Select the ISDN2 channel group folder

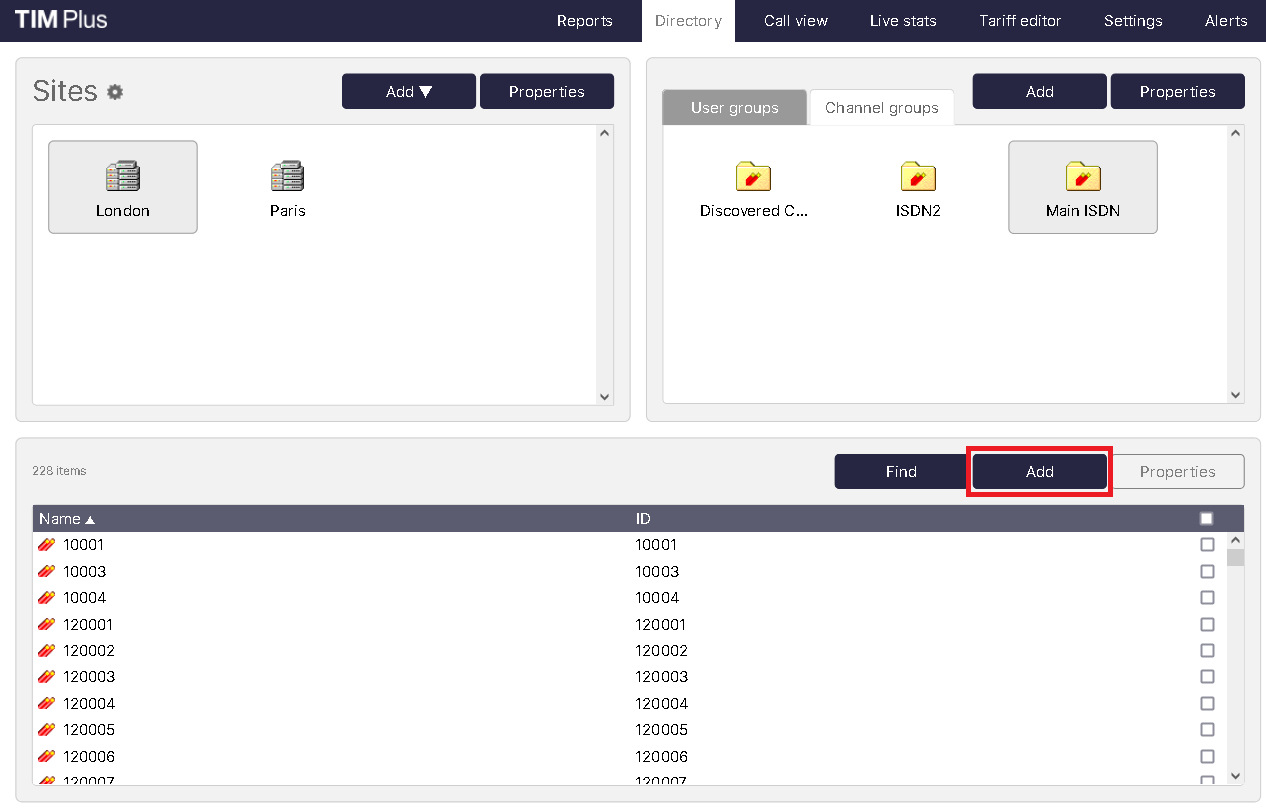click(917, 177)
